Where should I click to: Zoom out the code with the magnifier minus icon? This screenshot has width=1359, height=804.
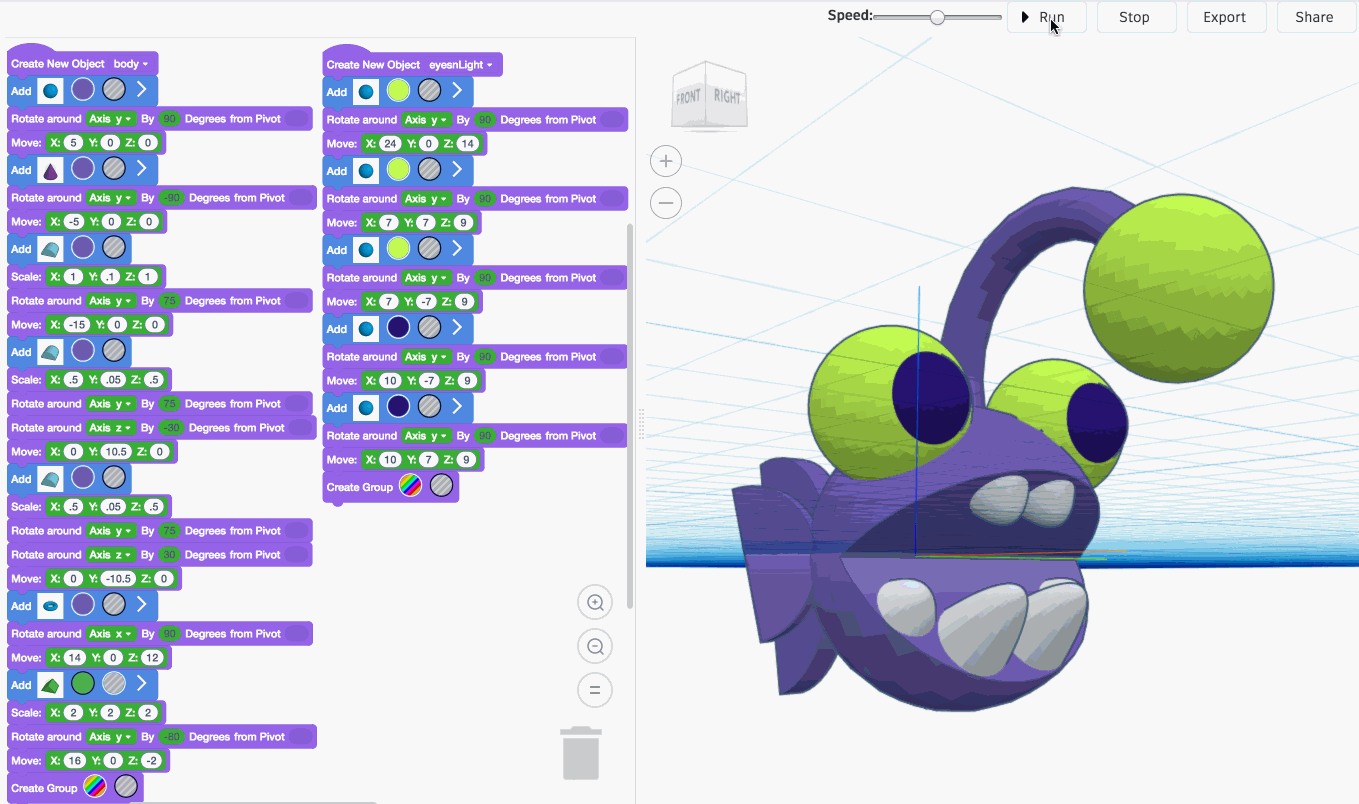tap(595, 645)
